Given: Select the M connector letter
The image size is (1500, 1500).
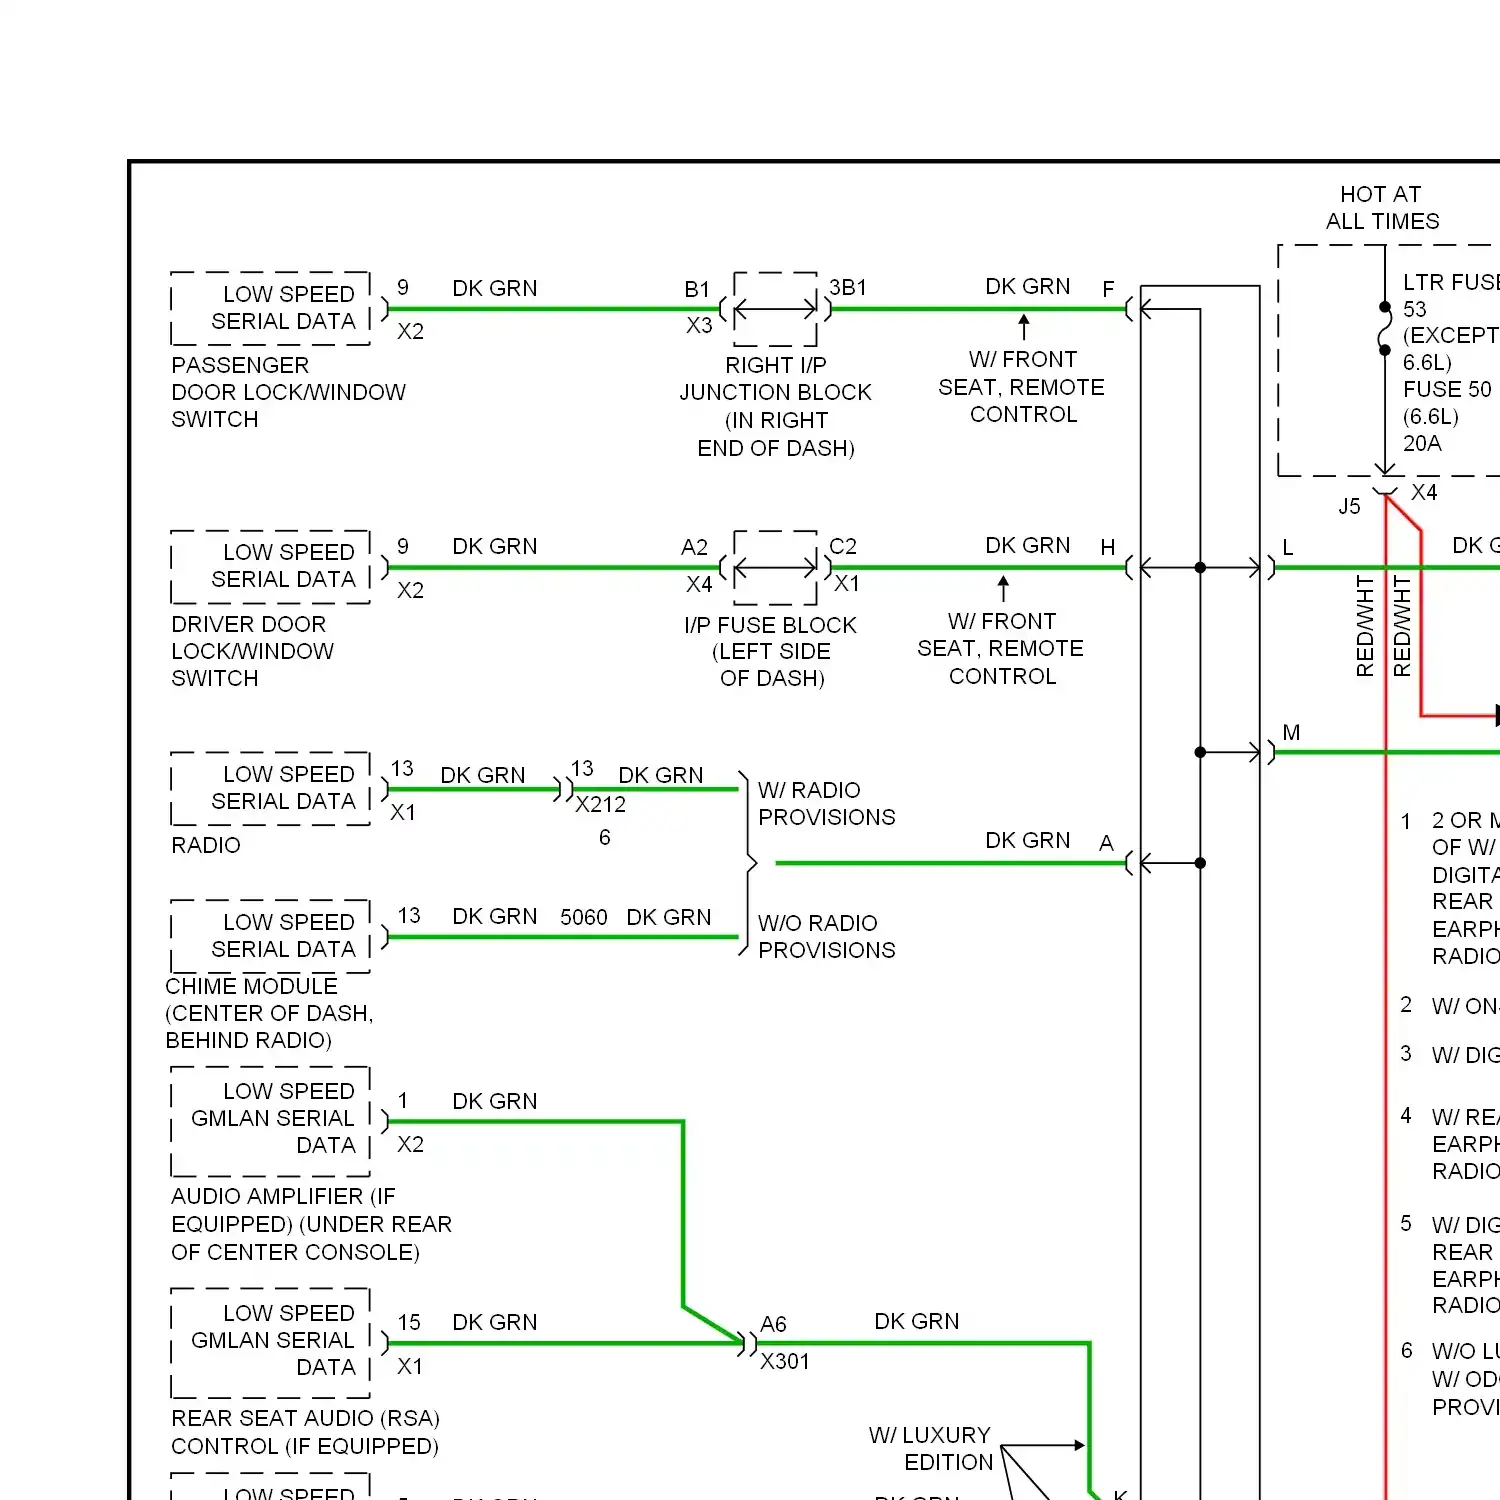Looking at the screenshot, I should (x=1291, y=733).
